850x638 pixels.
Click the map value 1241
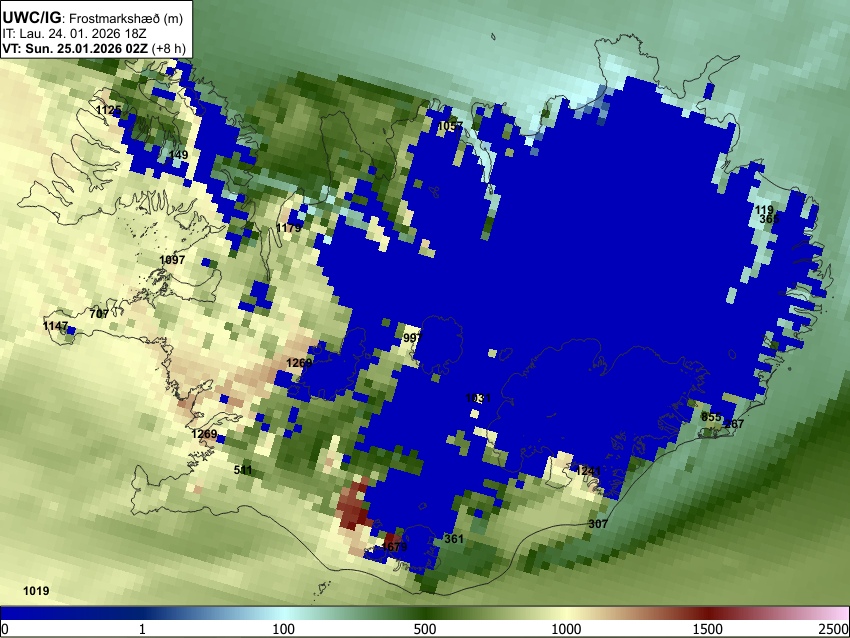click(x=588, y=471)
